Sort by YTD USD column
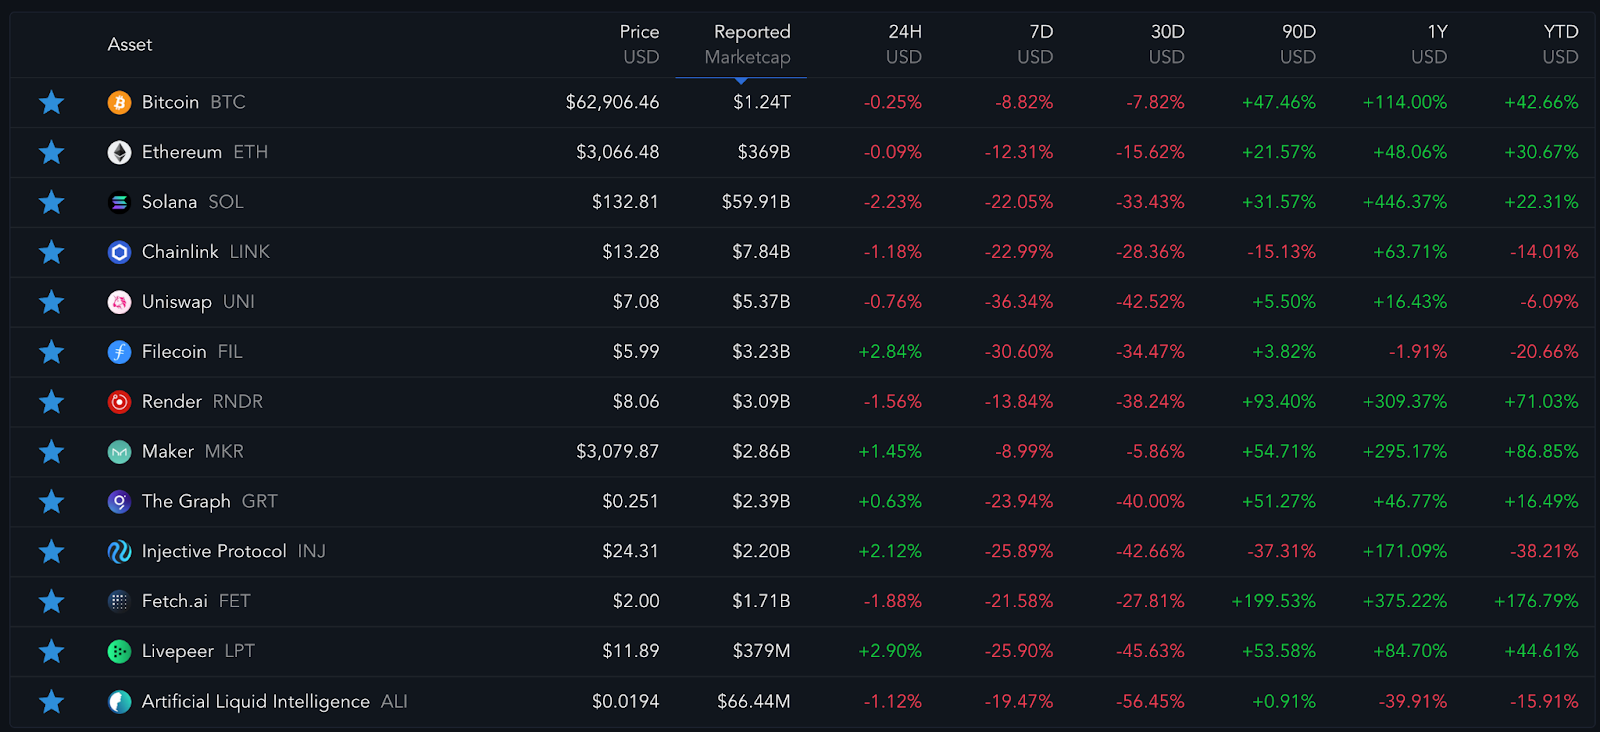Viewport: 1600px width, 732px height. (x=1560, y=44)
